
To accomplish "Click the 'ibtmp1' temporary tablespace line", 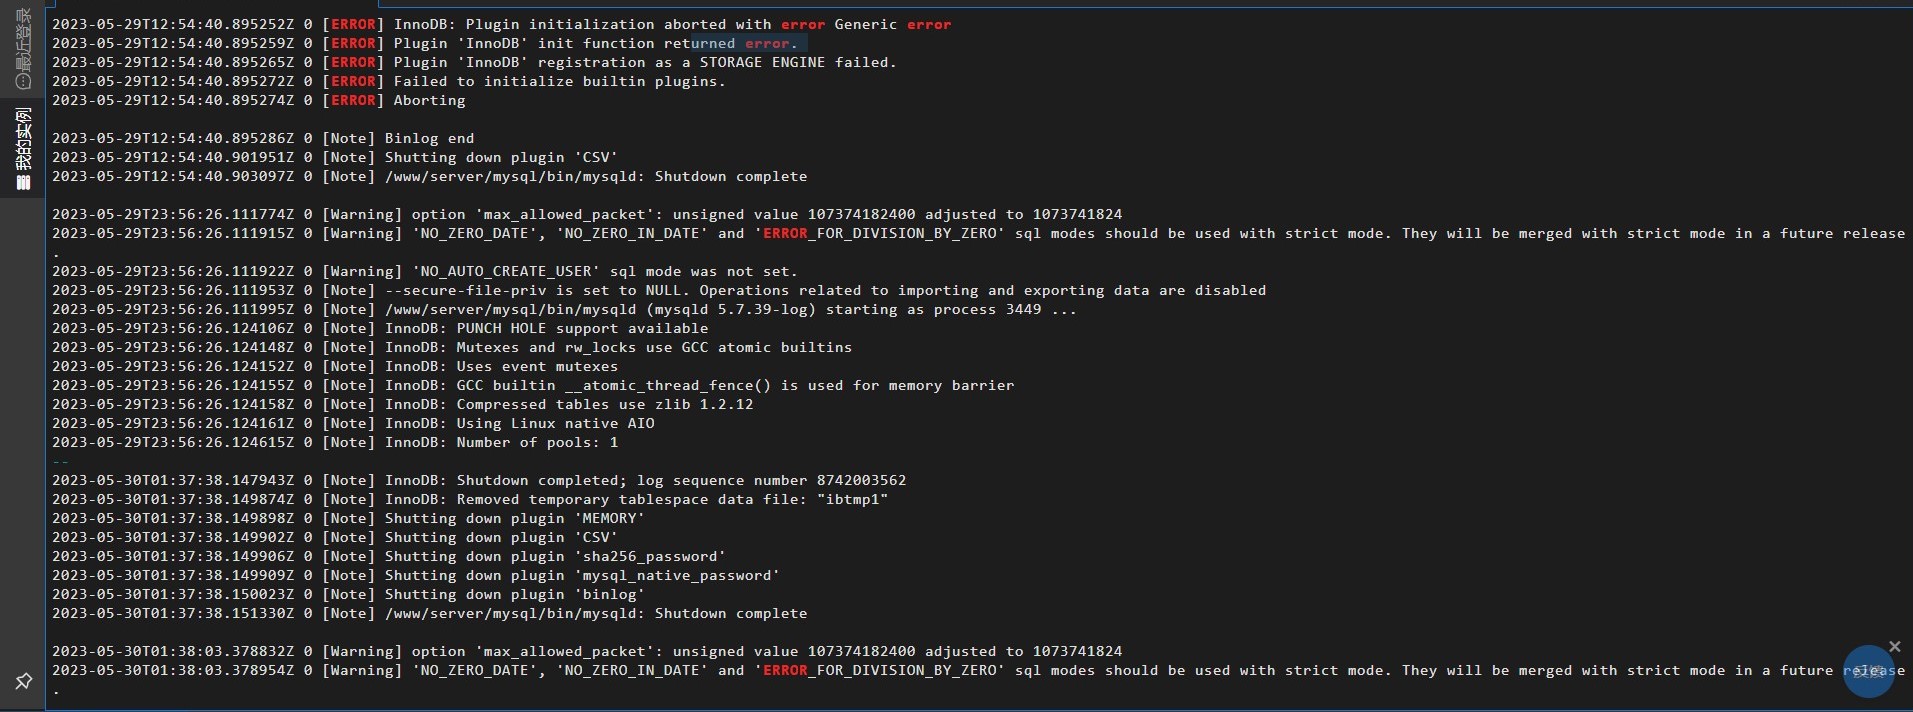I will [470, 499].
